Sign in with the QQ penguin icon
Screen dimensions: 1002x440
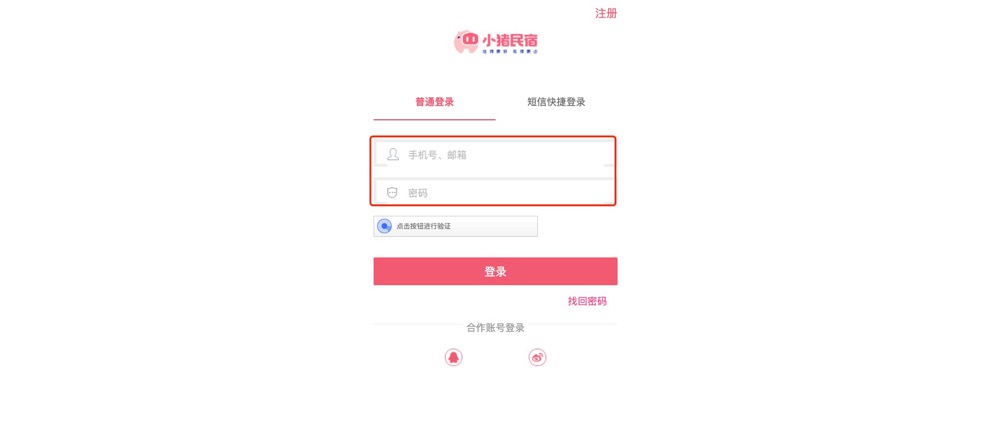pyautogui.click(x=453, y=358)
